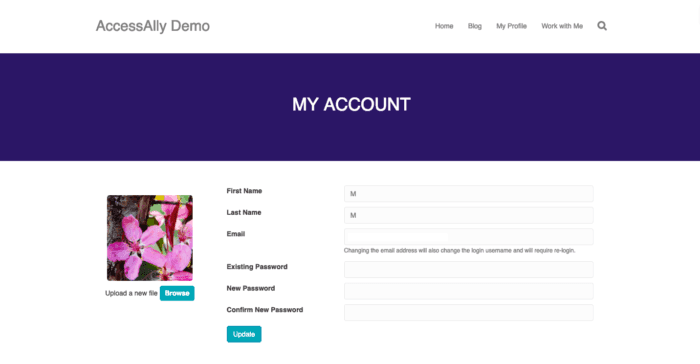Viewport: 700px width, 364px height.
Task: Click the Browse upload button
Action: [x=177, y=293]
